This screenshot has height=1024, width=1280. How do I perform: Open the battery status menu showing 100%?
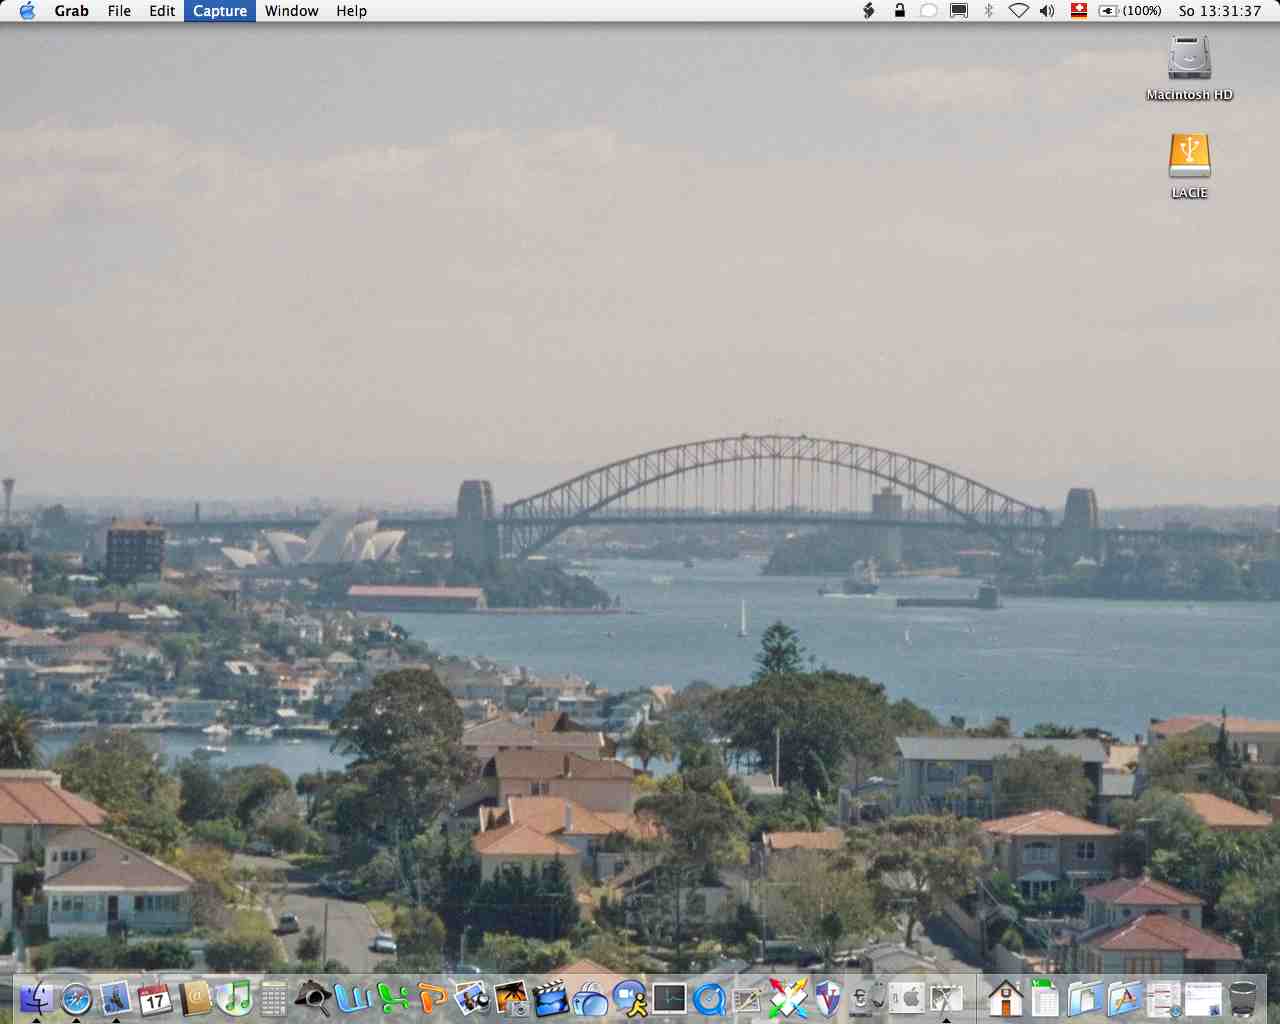pos(1130,11)
